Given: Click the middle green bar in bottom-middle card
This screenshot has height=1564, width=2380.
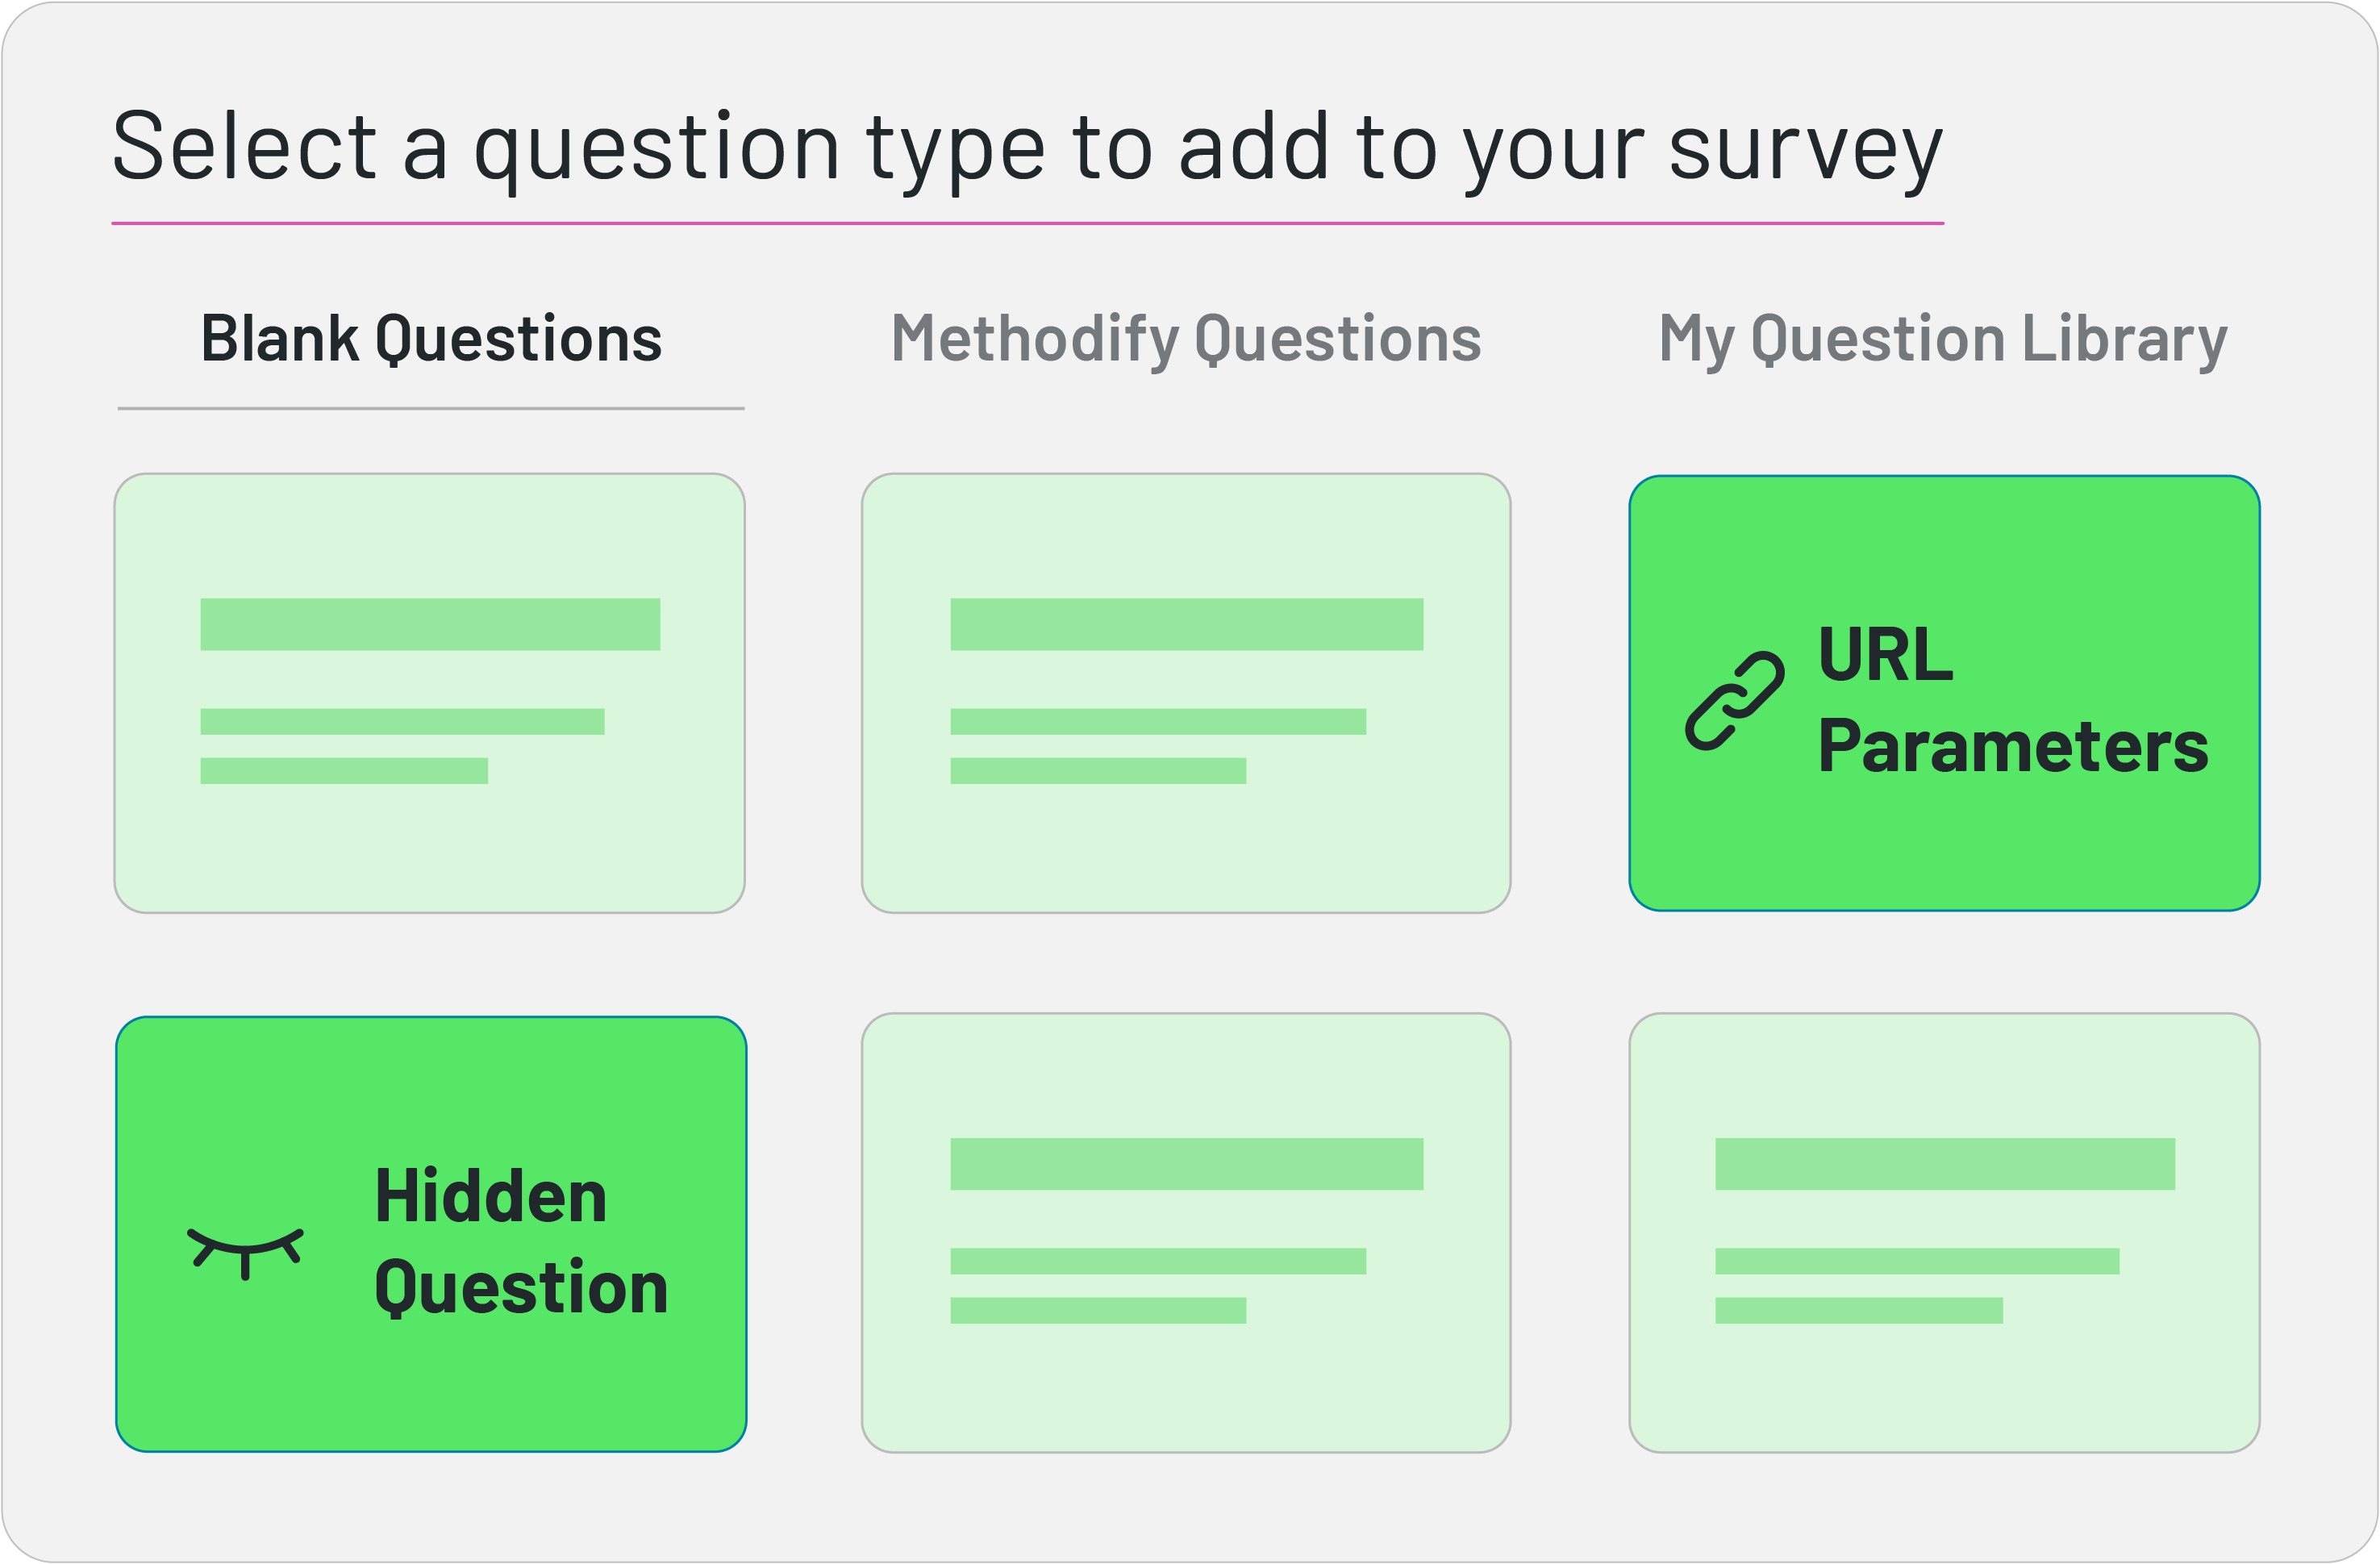Looking at the screenshot, I should point(1157,1261).
